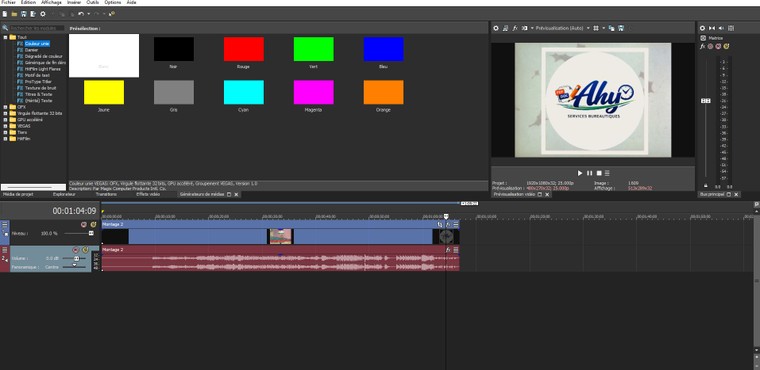Adjust the master bus volume fader

[706, 100]
